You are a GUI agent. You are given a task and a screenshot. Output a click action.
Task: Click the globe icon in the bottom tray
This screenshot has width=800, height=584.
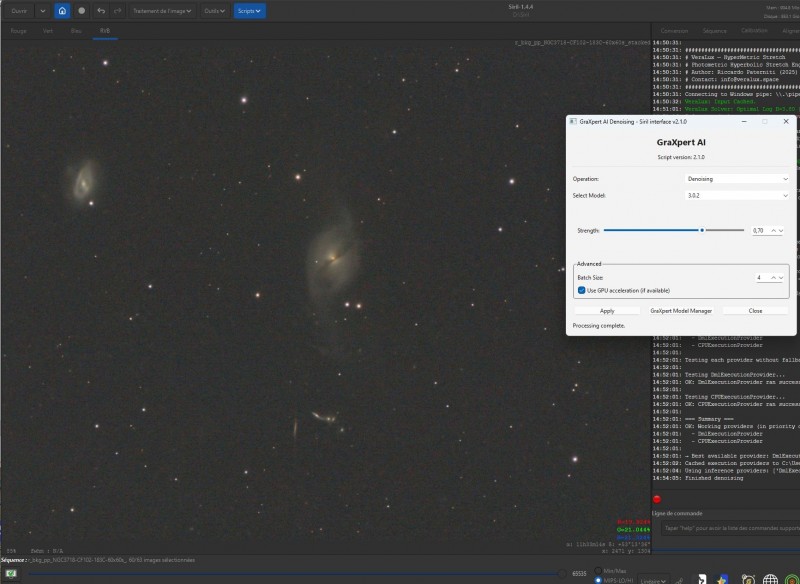[x=770, y=579]
